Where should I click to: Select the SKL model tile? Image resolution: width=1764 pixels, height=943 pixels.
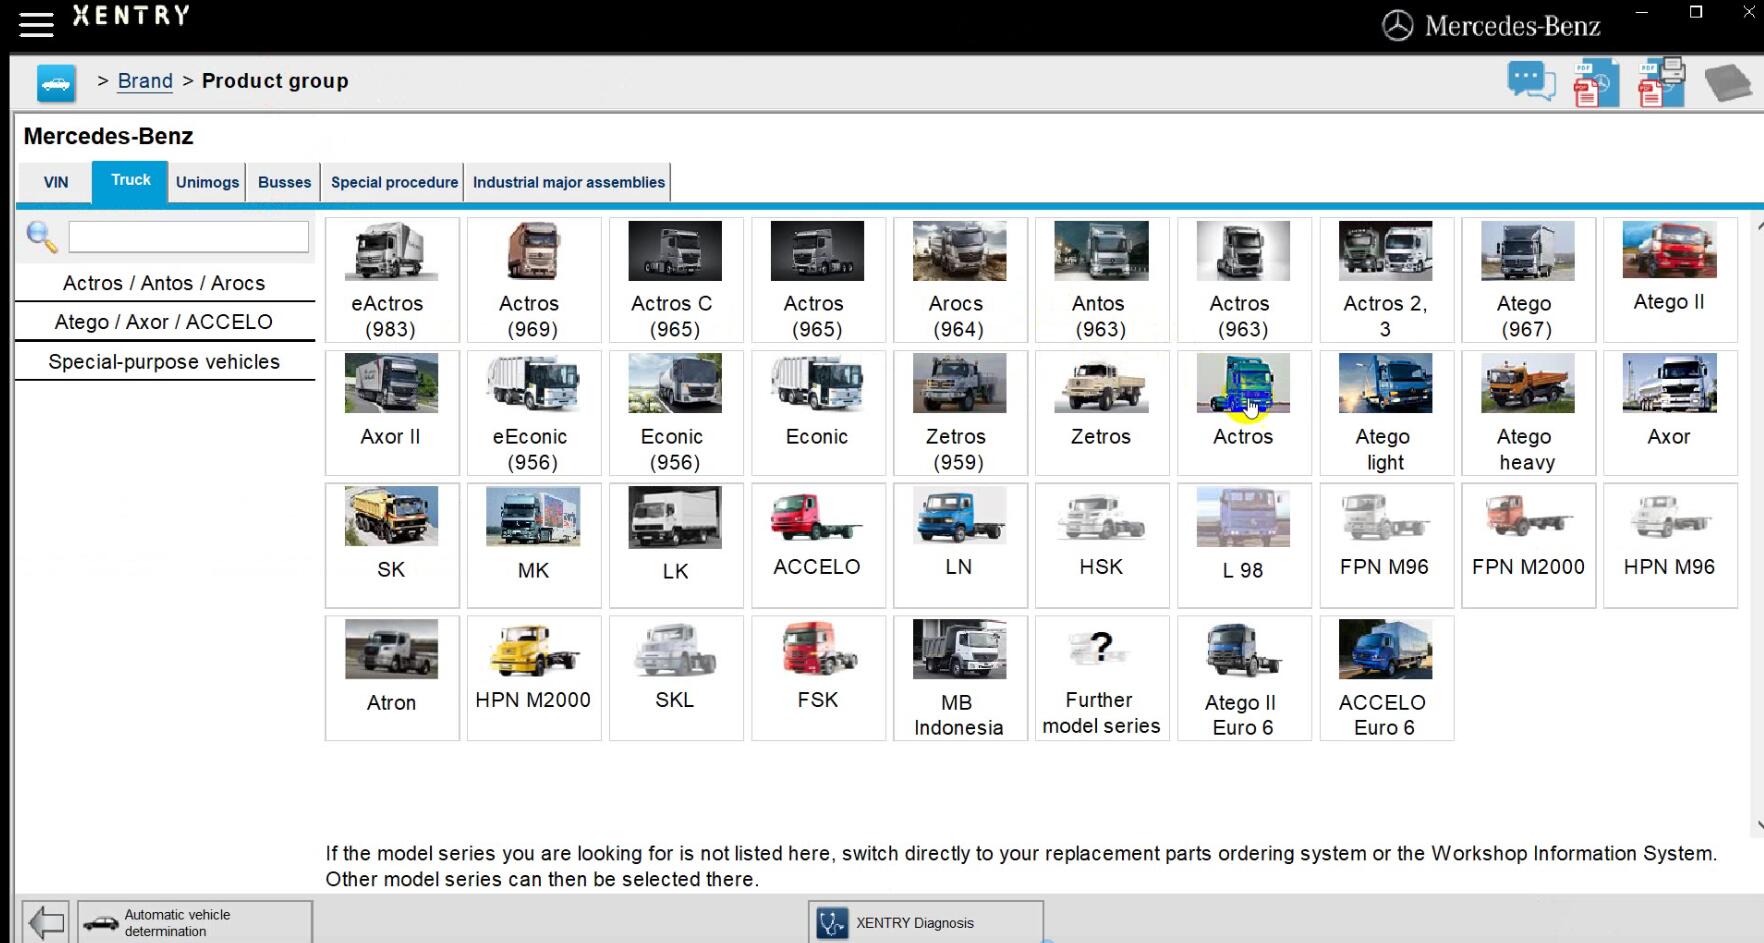(676, 678)
